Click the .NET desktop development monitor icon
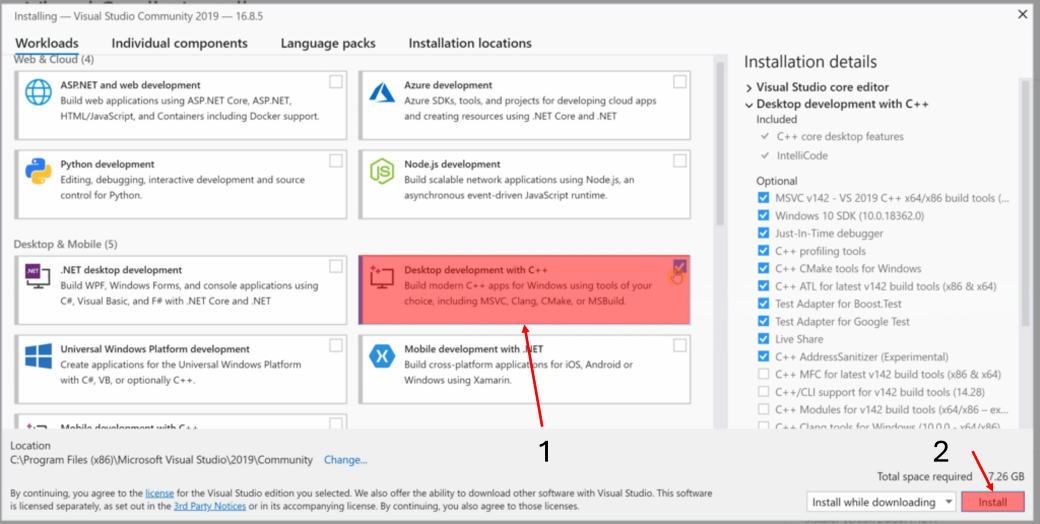 (x=38, y=277)
